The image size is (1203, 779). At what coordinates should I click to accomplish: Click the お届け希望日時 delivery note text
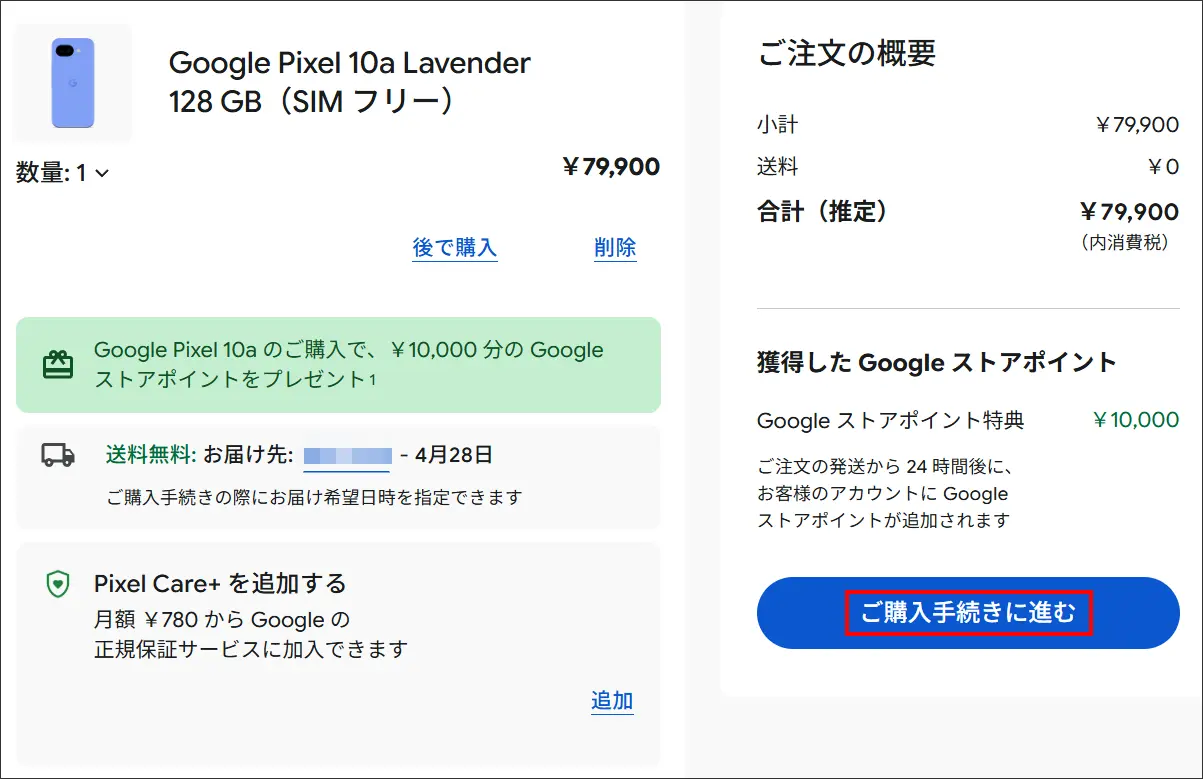click(314, 496)
